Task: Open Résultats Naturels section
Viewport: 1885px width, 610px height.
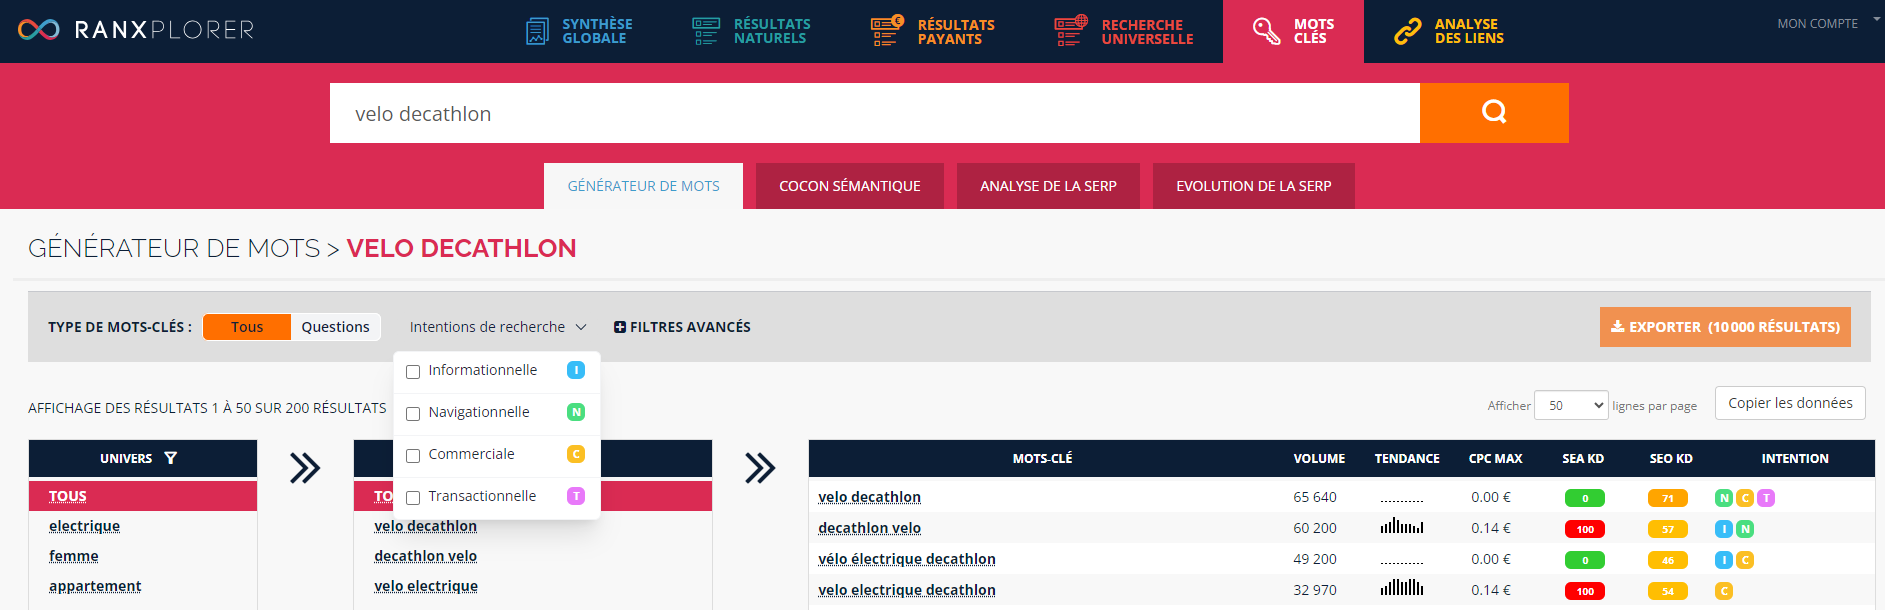Action: 751,31
